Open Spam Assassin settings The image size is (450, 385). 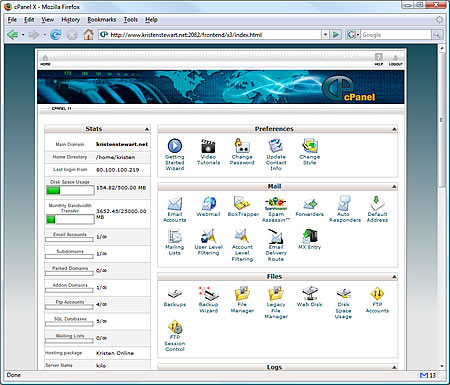(x=276, y=204)
